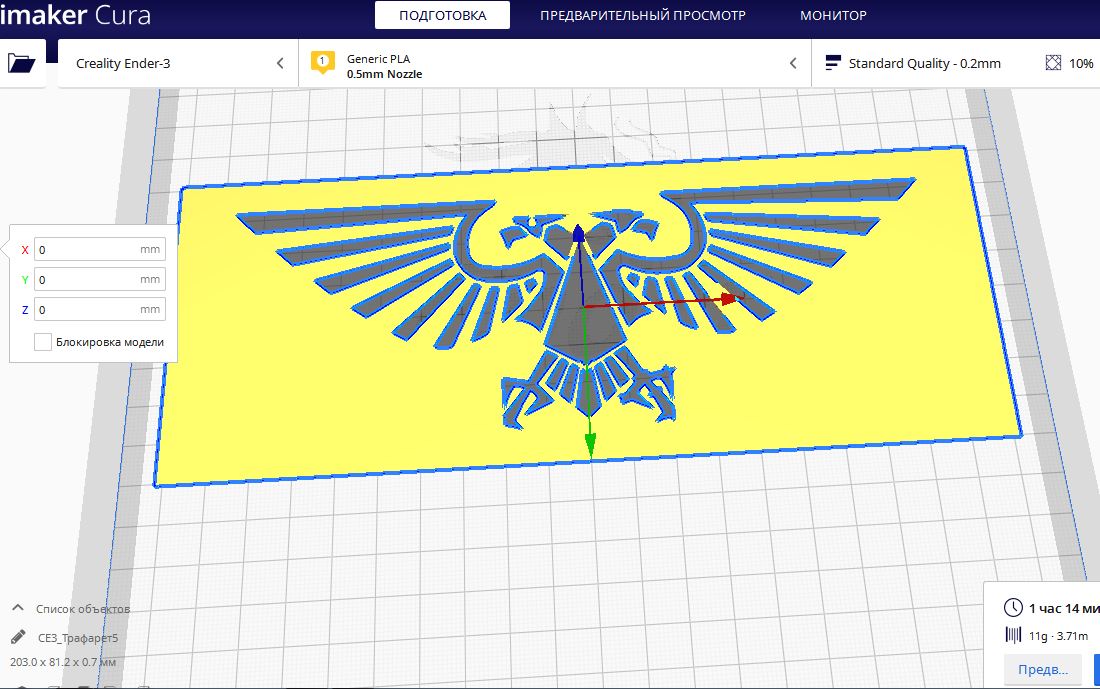Switch to the ПОДГОТОВКА tab

[x=442, y=15]
